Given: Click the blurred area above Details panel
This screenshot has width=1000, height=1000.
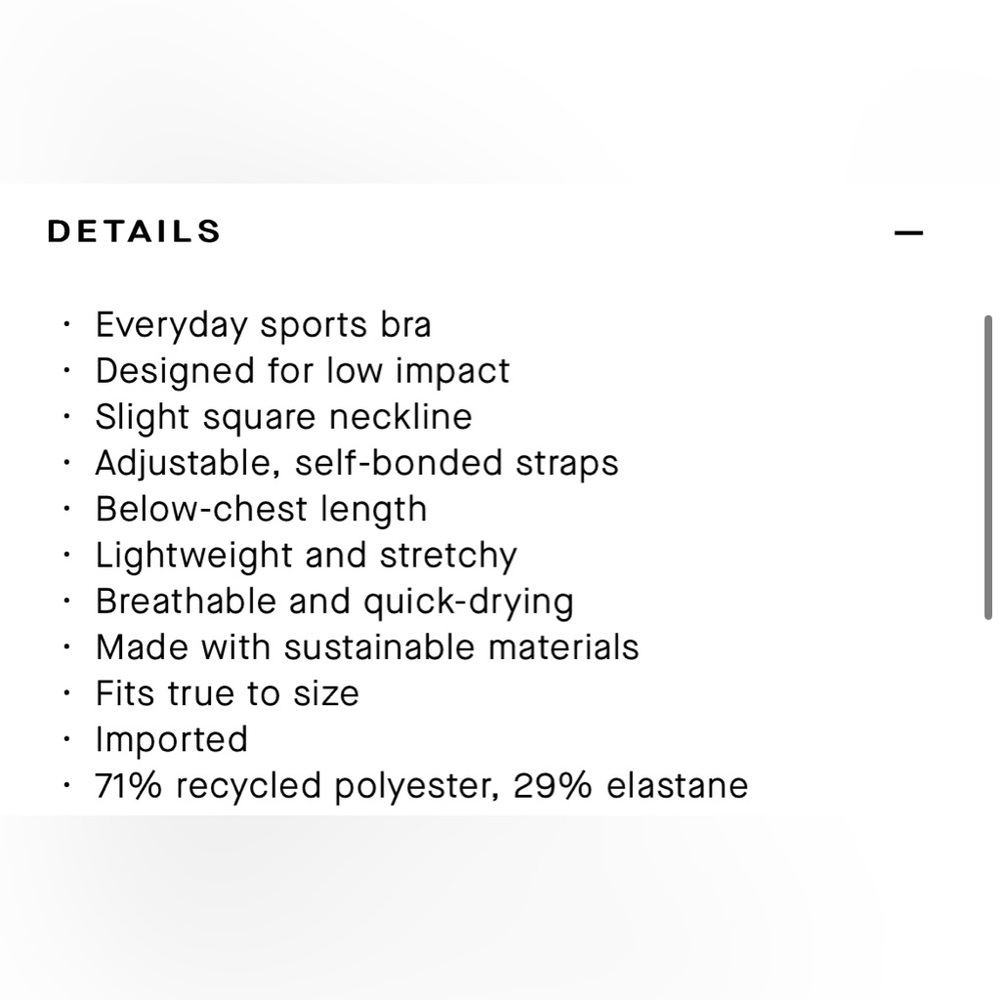Looking at the screenshot, I should pos(500,91).
